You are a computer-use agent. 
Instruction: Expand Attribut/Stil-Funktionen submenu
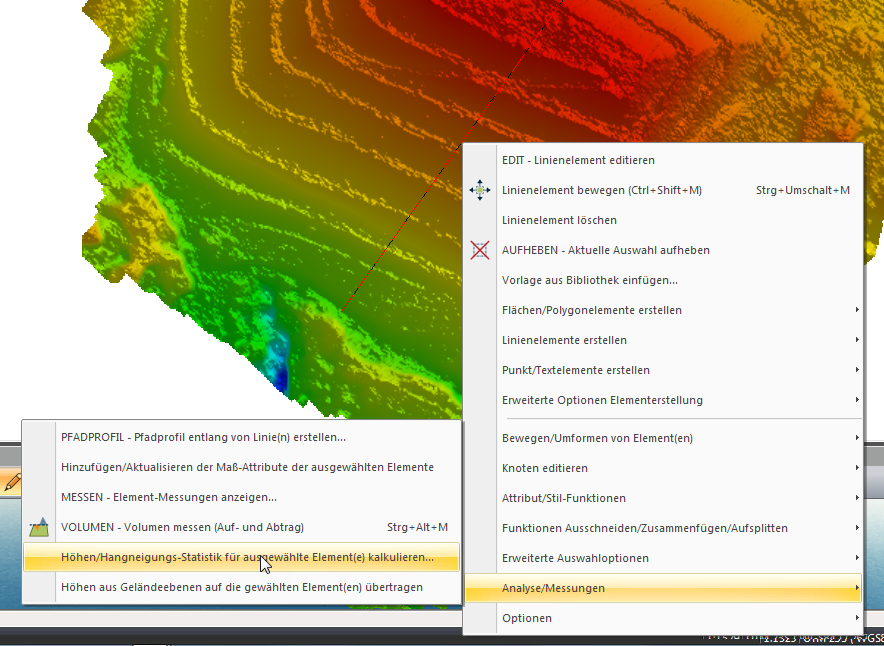tap(663, 498)
